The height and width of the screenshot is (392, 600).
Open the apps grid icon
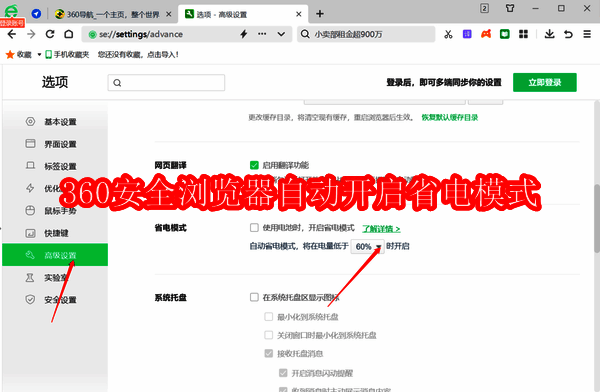(523, 34)
